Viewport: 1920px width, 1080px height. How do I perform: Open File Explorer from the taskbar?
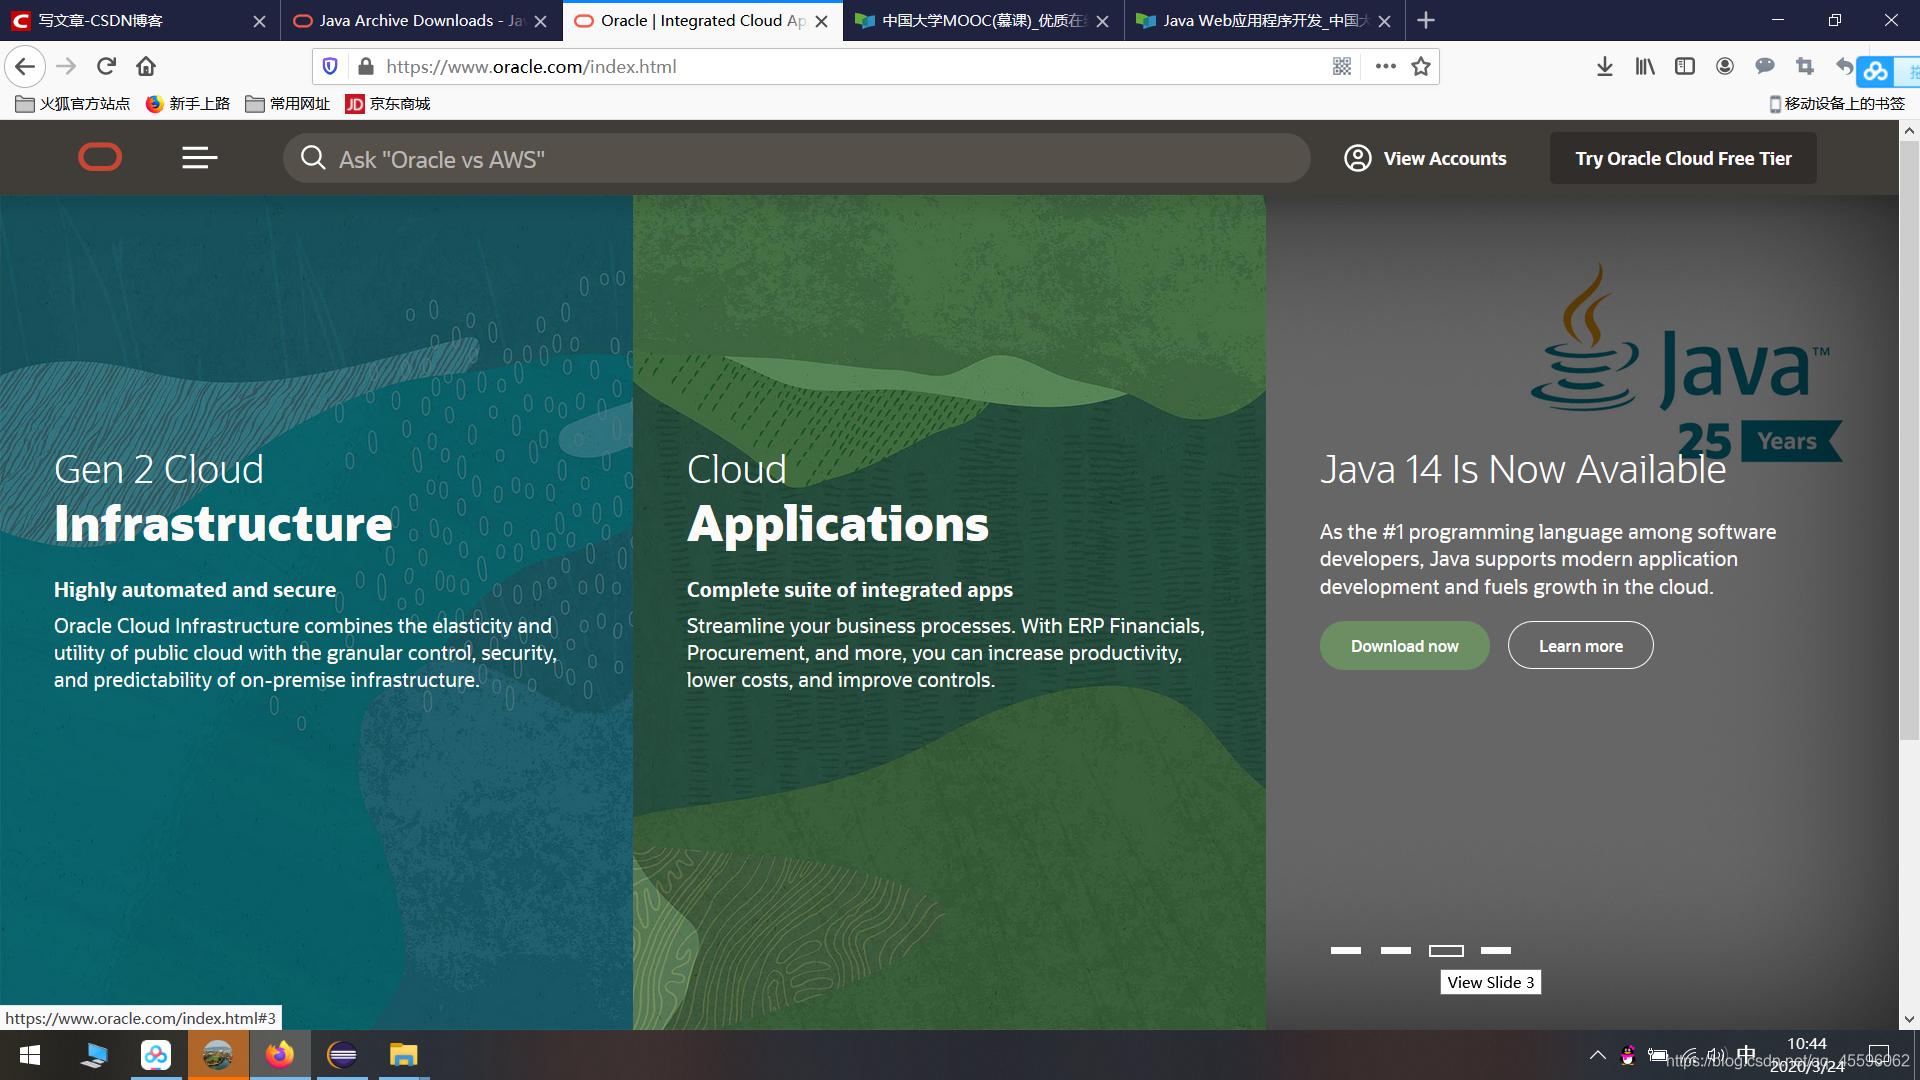tap(403, 1055)
